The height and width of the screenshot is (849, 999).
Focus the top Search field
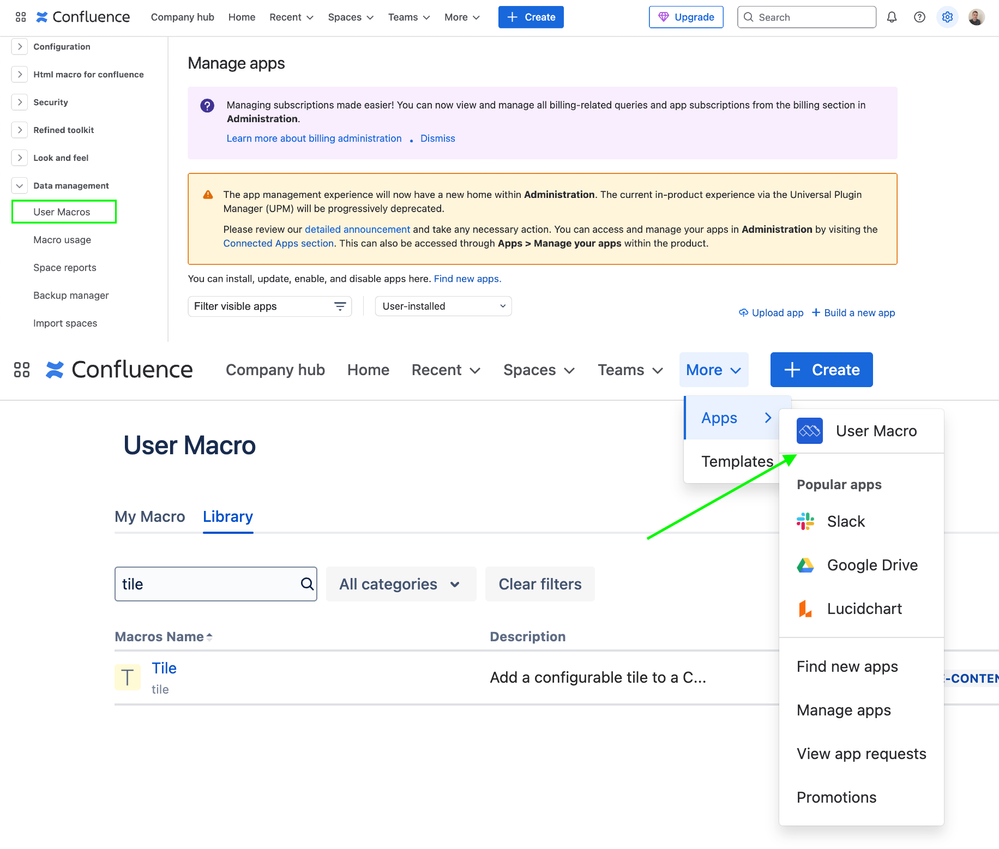[807, 17]
